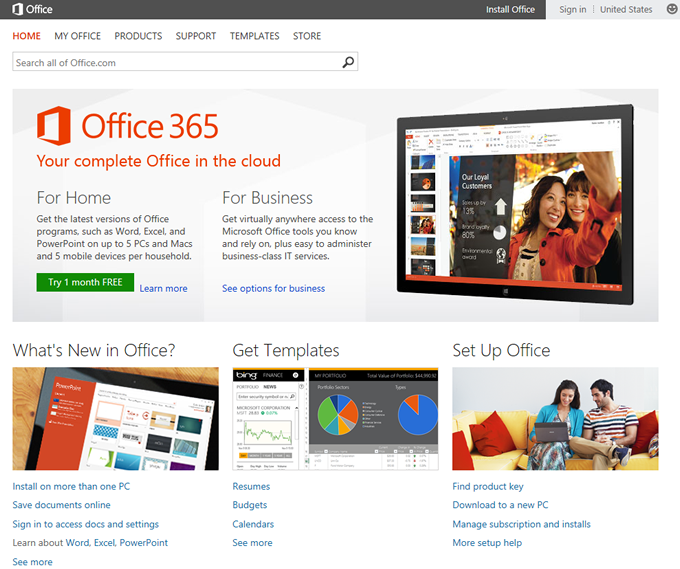Open the Budgets templates link
This screenshot has width=680, height=569.
point(250,505)
